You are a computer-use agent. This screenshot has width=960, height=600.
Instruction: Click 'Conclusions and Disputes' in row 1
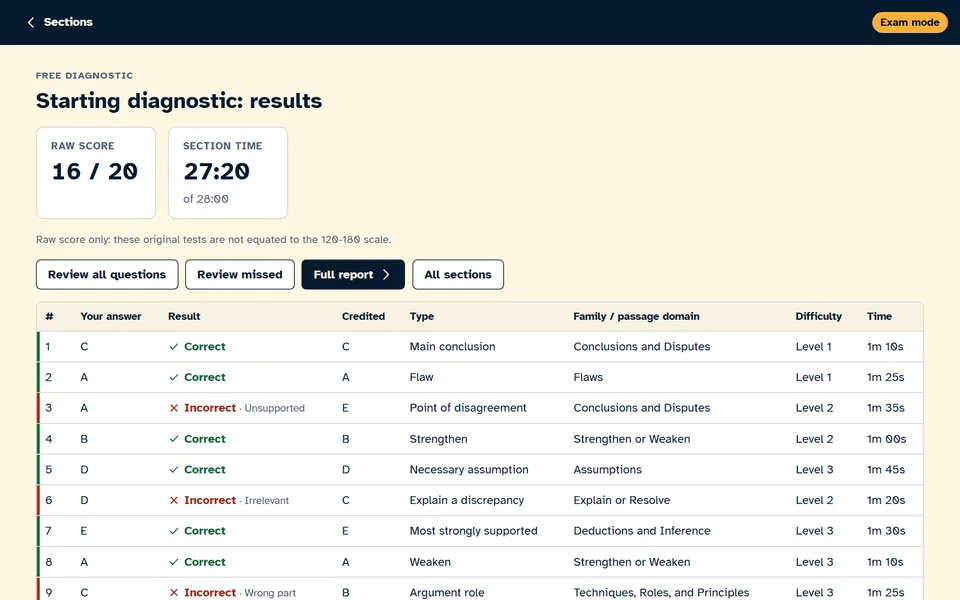(x=642, y=347)
